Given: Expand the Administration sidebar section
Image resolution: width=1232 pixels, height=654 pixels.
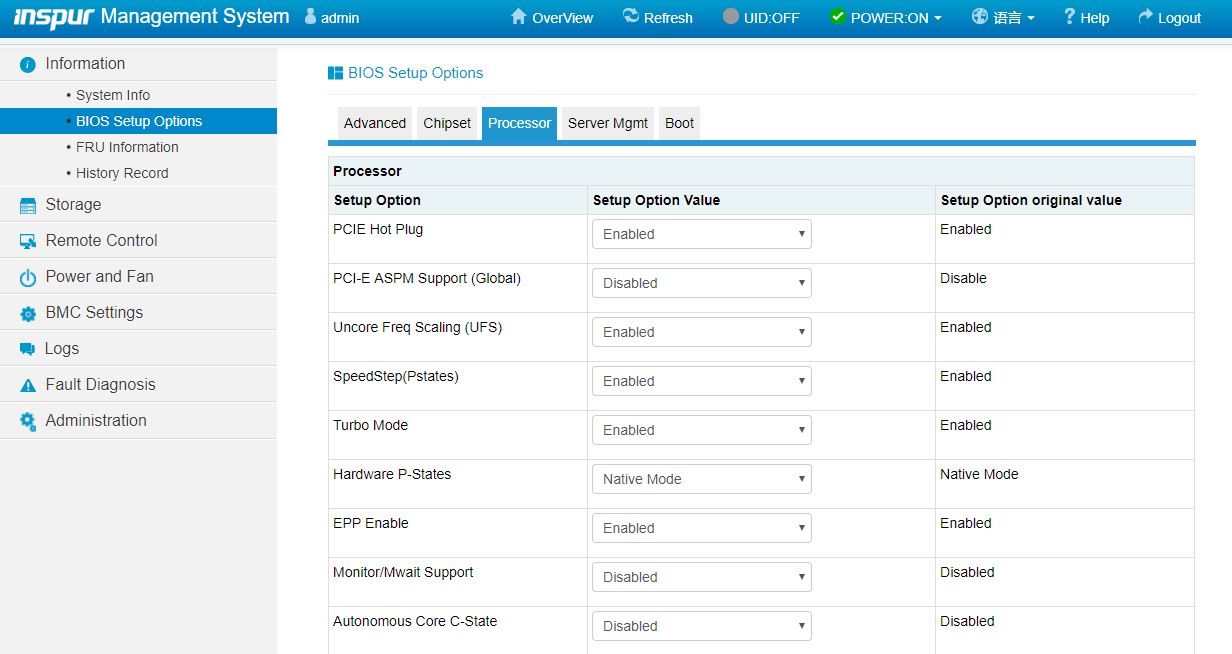Looking at the screenshot, I should click(138, 420).
